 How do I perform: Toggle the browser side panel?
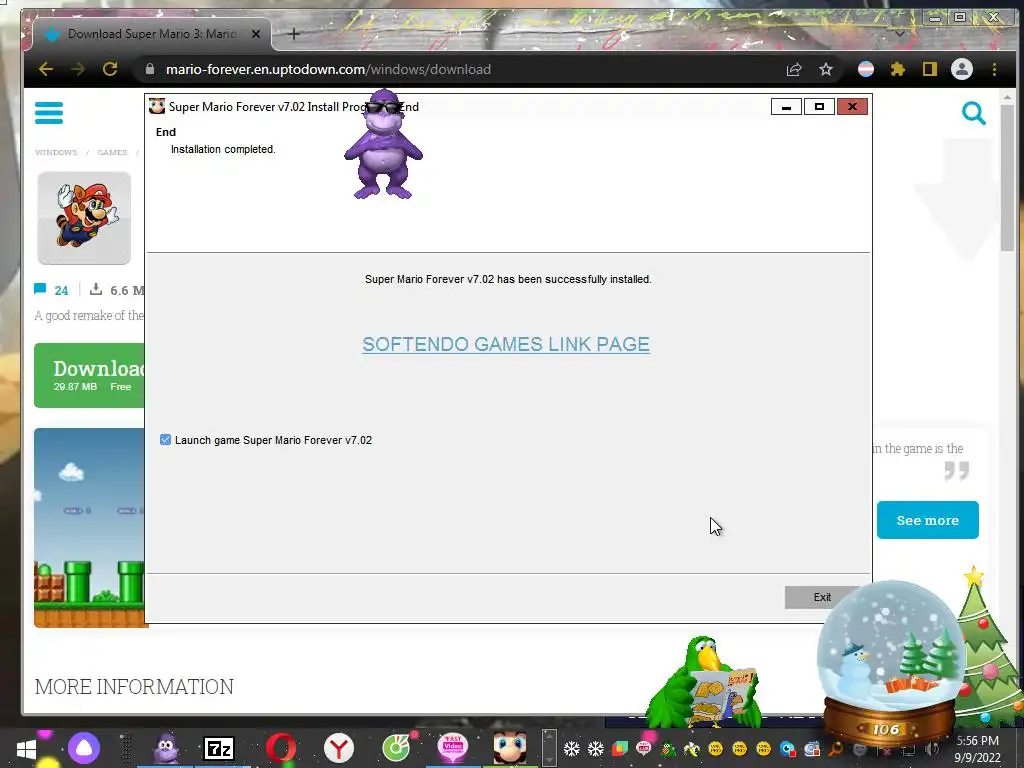930,69
